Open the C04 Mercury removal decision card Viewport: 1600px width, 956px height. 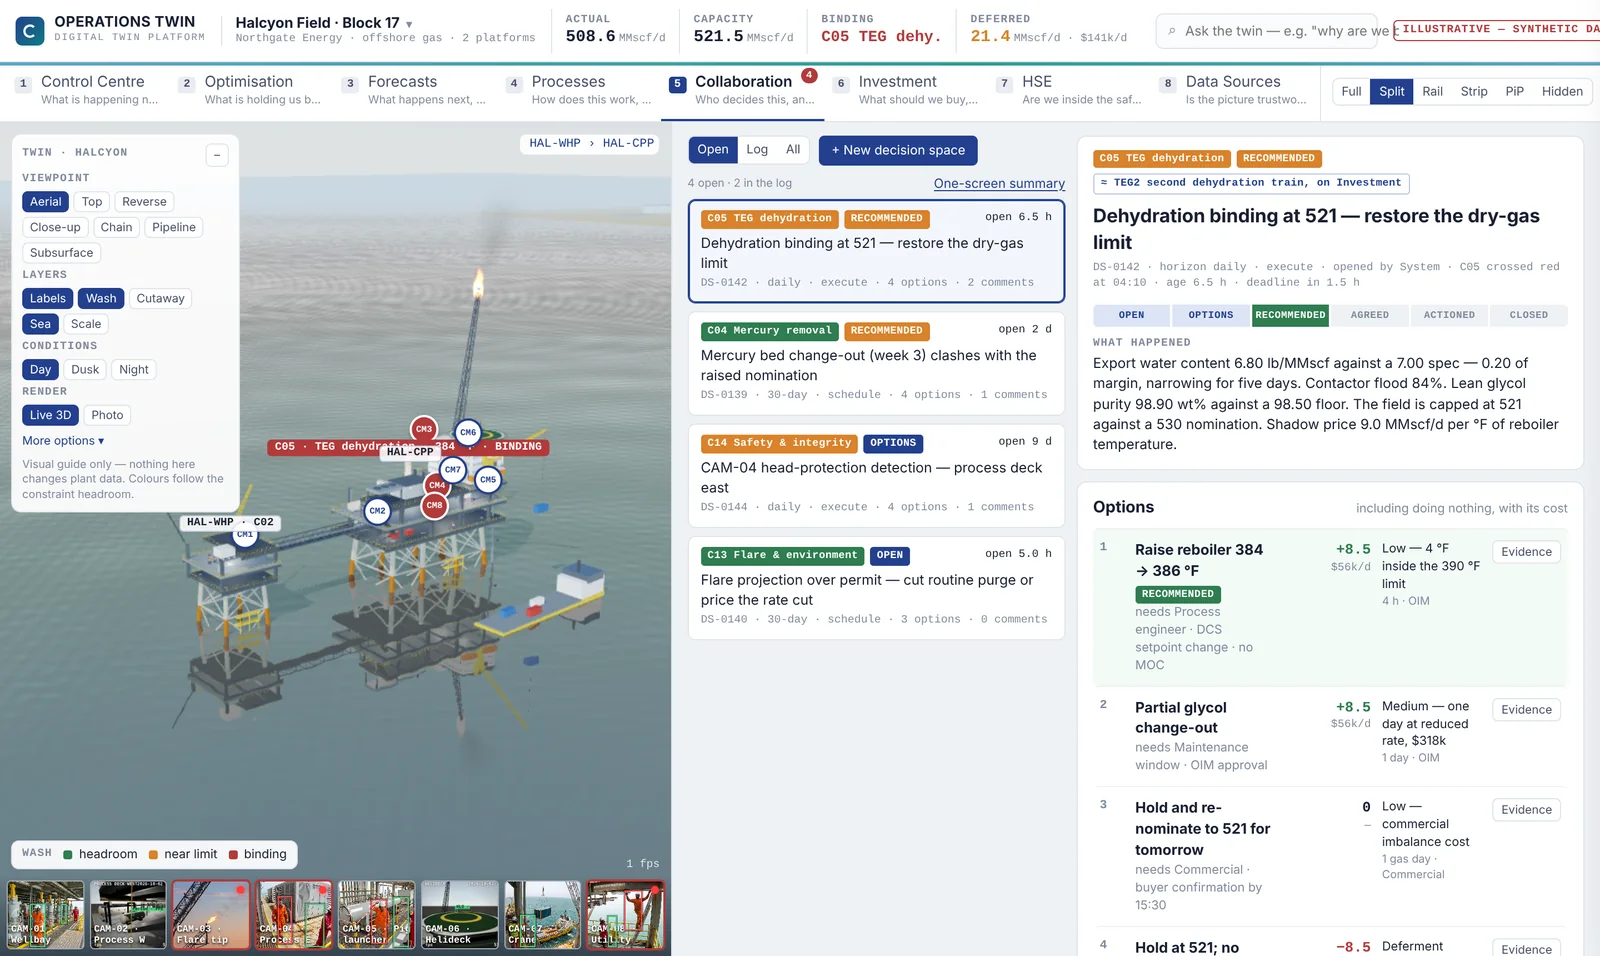[876, 364]
